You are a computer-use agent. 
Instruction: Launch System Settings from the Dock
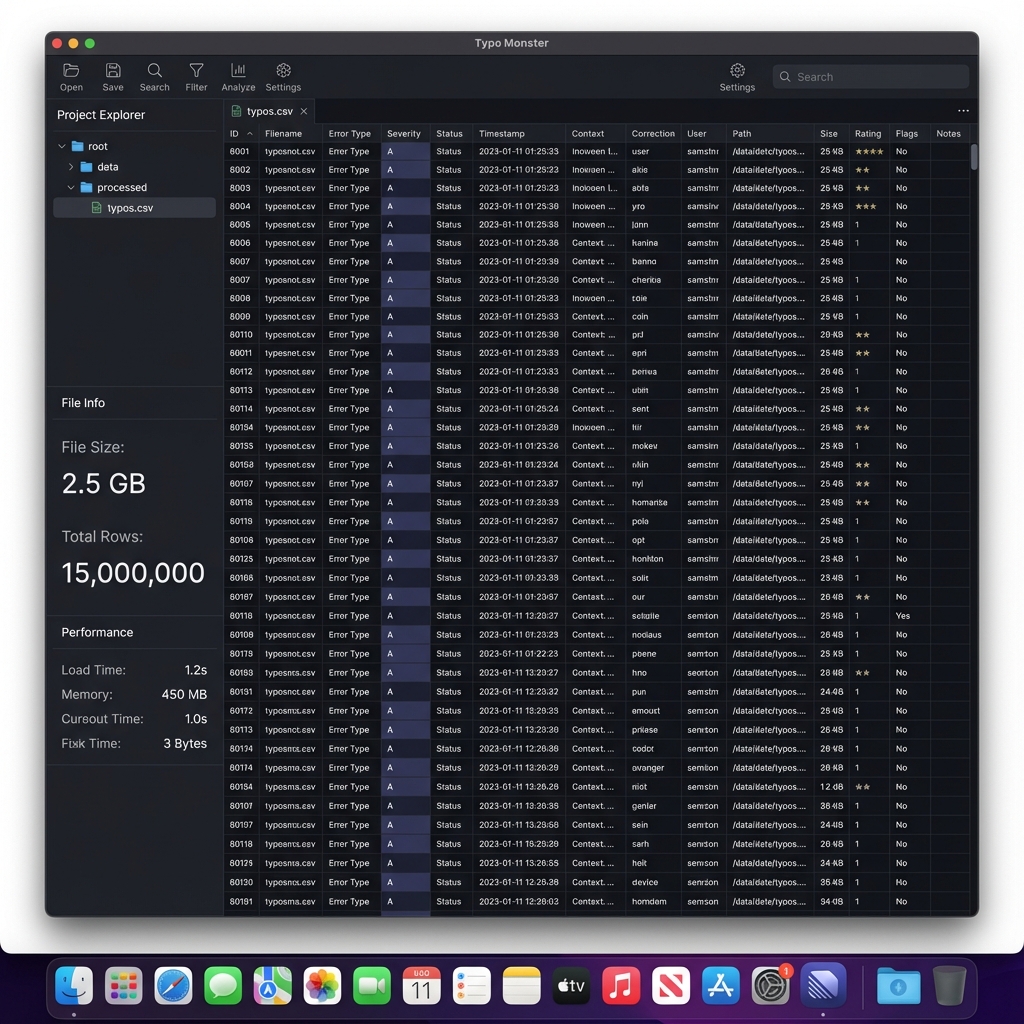pos(770,985)
